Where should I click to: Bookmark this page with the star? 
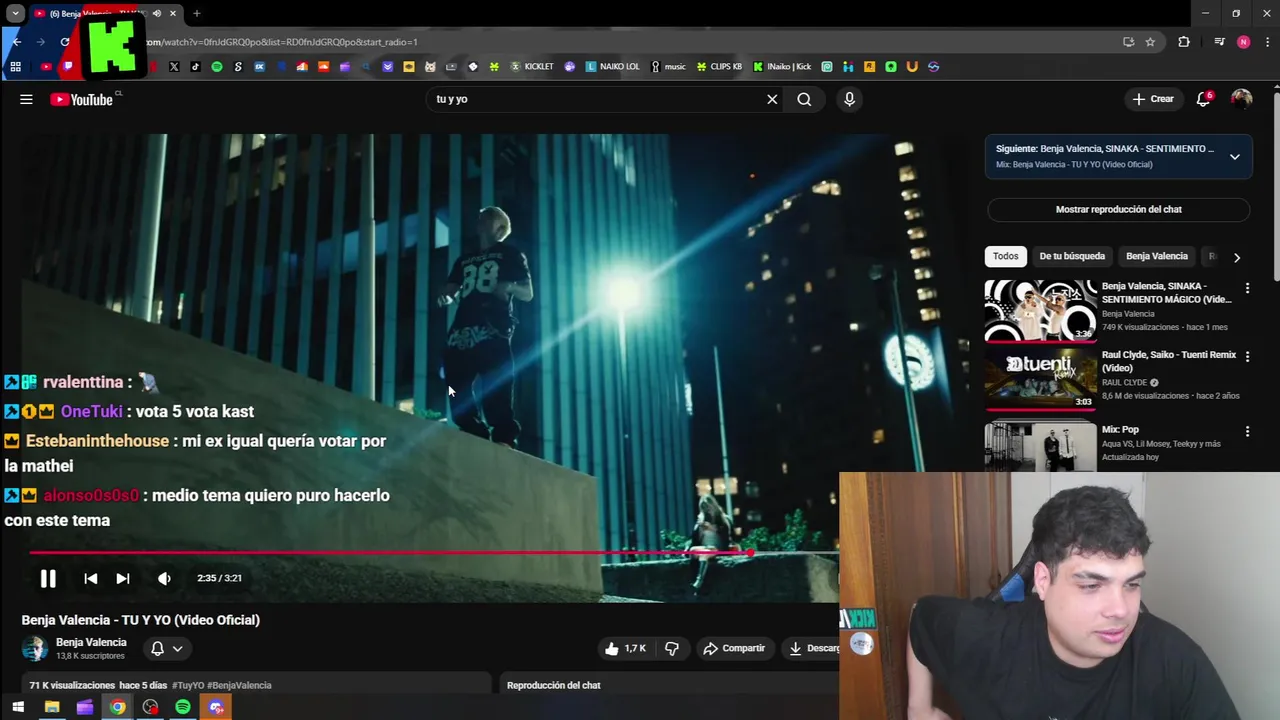[x=1150, y=42]
